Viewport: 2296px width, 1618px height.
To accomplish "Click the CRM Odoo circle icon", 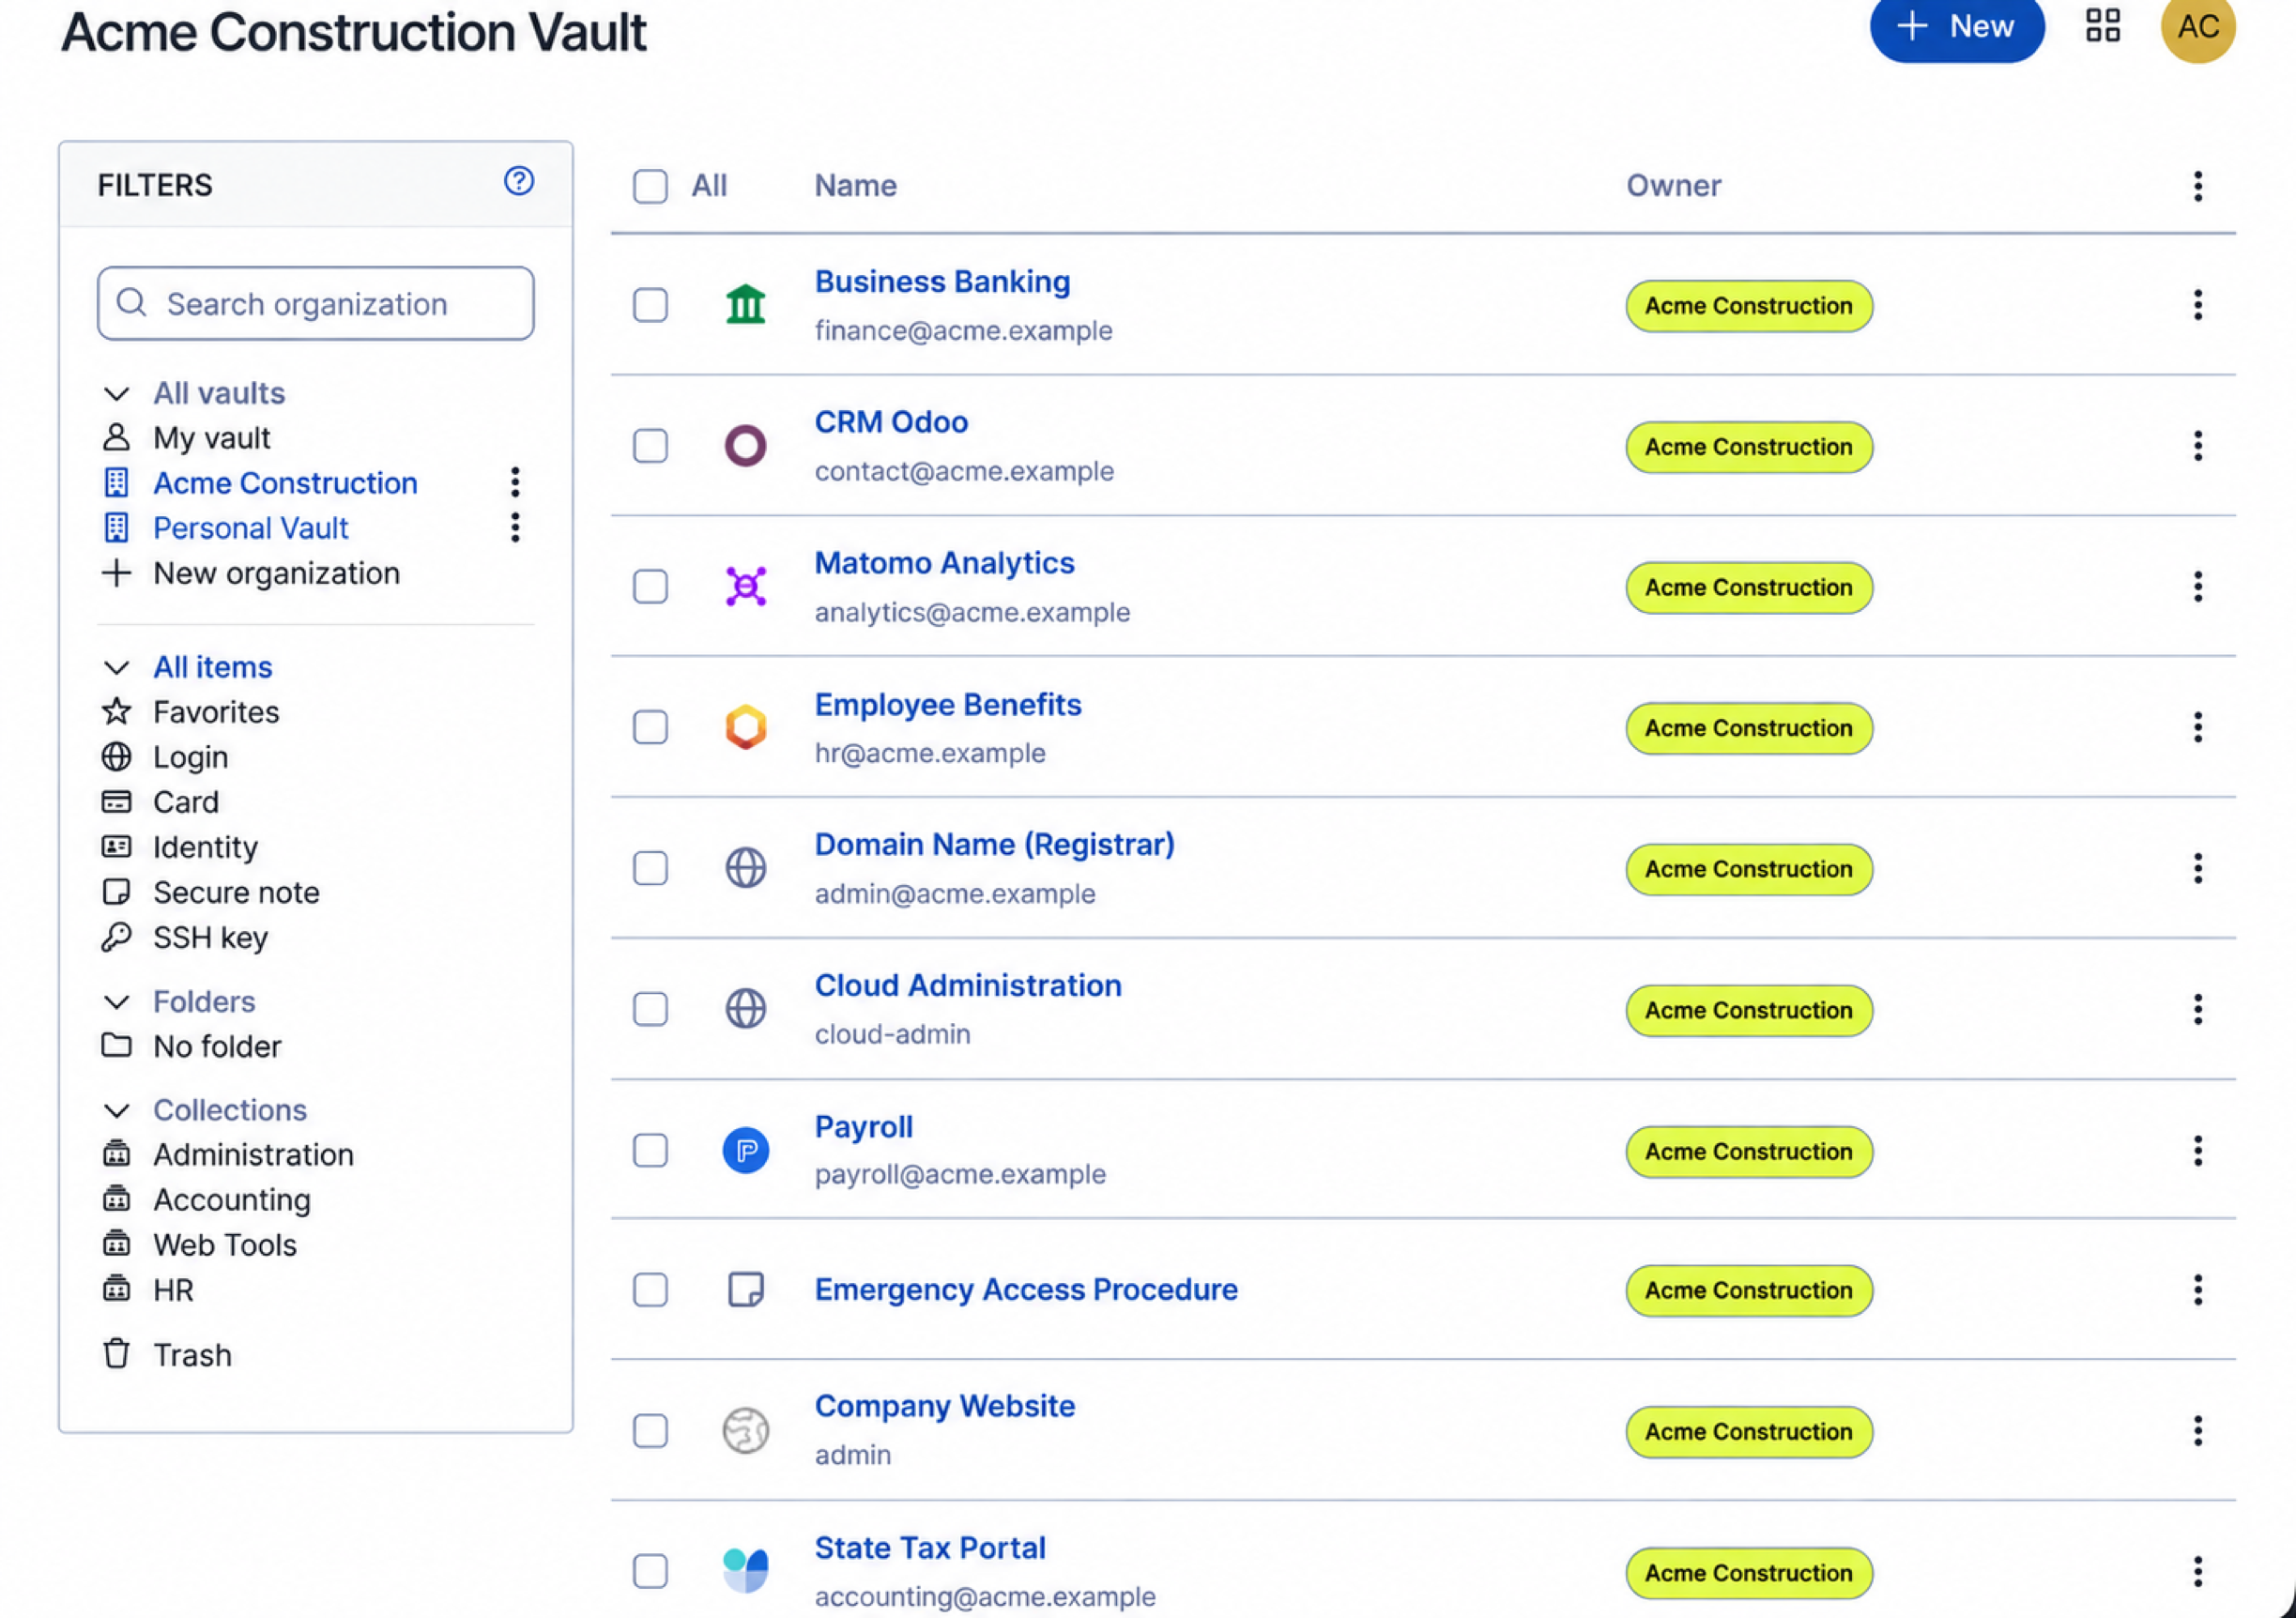I will [745, 445].
